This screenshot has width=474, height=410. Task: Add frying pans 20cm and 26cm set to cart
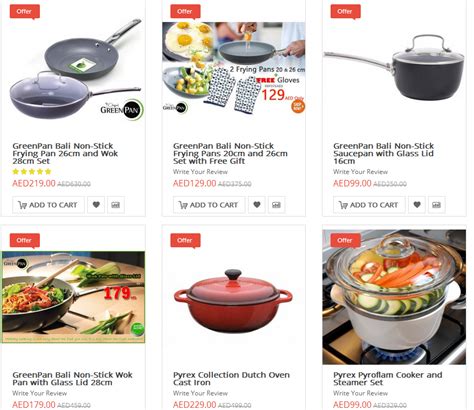pos(209,205)
